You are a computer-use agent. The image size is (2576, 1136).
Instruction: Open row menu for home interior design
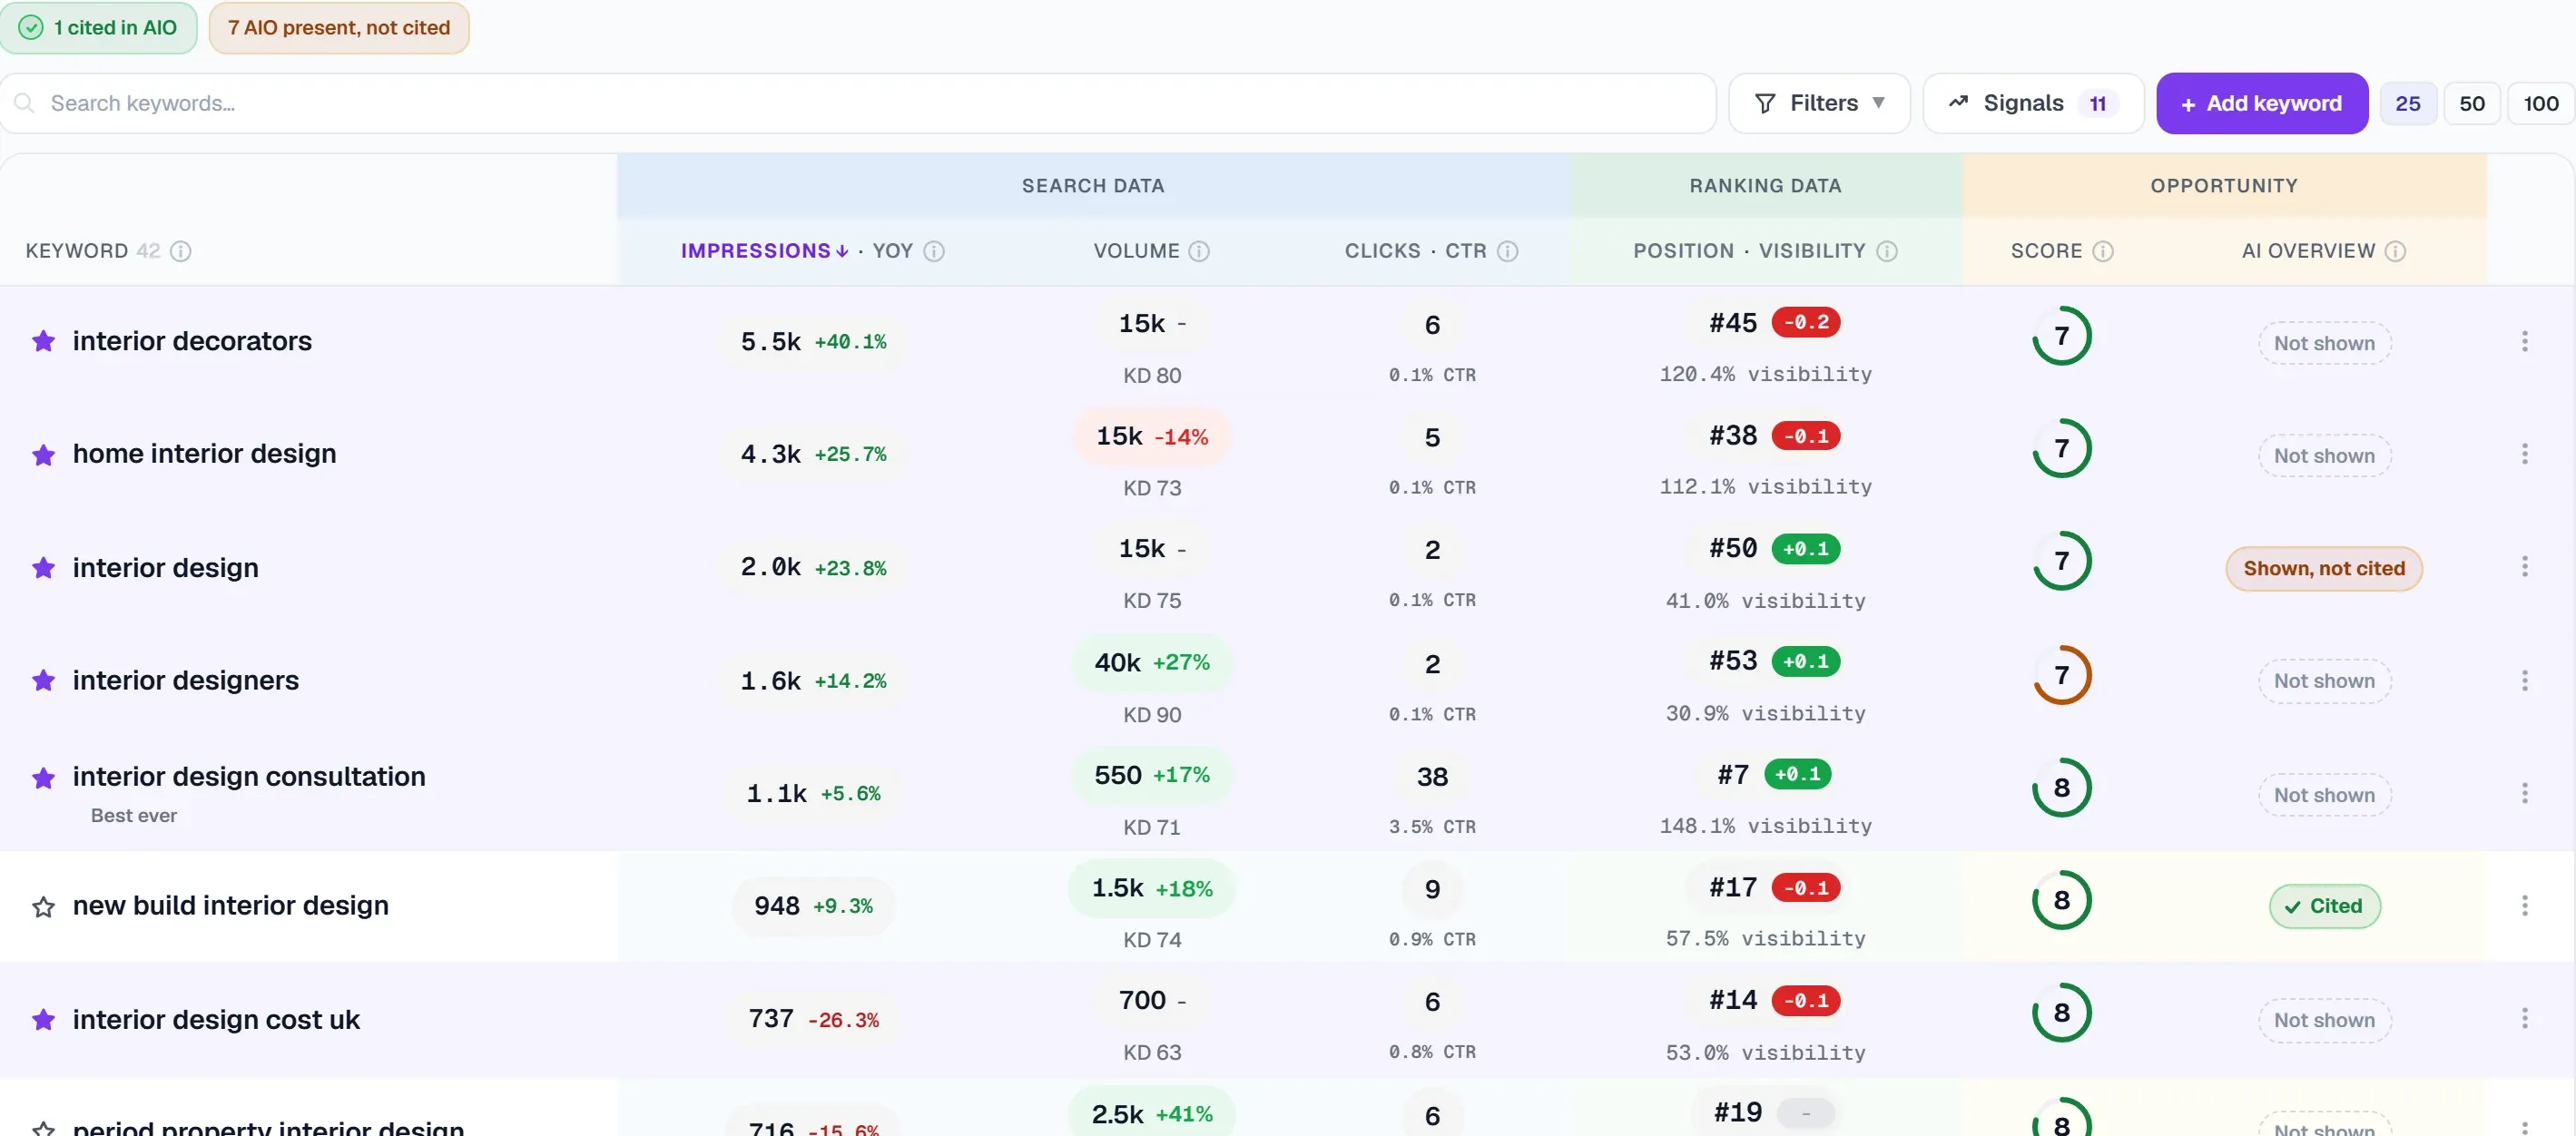click(x=2524, y=454)
